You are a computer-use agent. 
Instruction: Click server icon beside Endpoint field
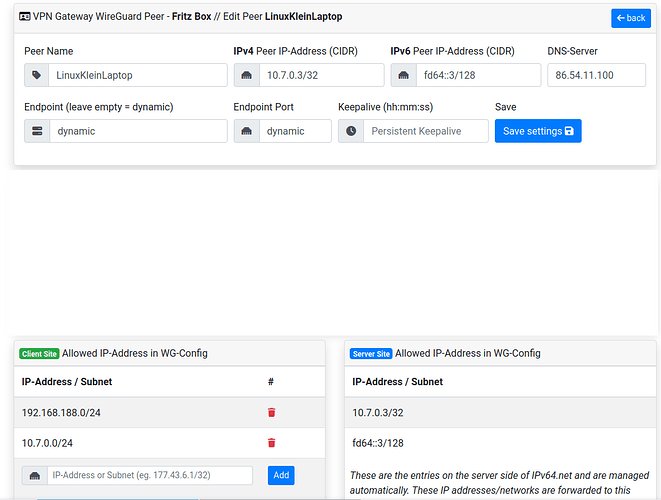37,131
